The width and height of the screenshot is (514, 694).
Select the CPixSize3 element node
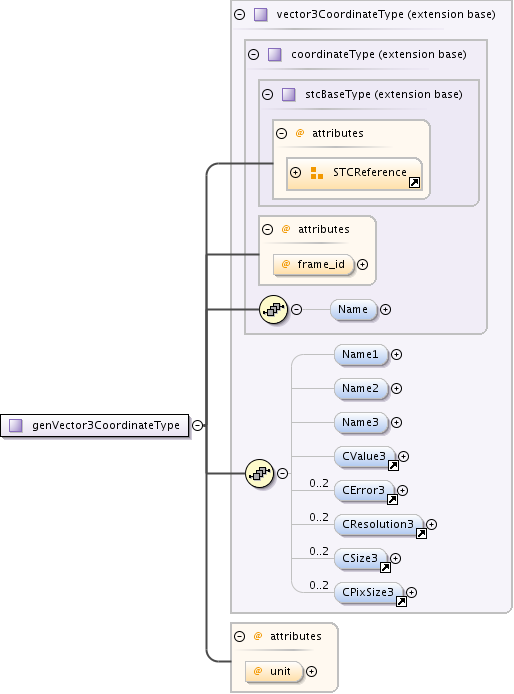(368, 593)
